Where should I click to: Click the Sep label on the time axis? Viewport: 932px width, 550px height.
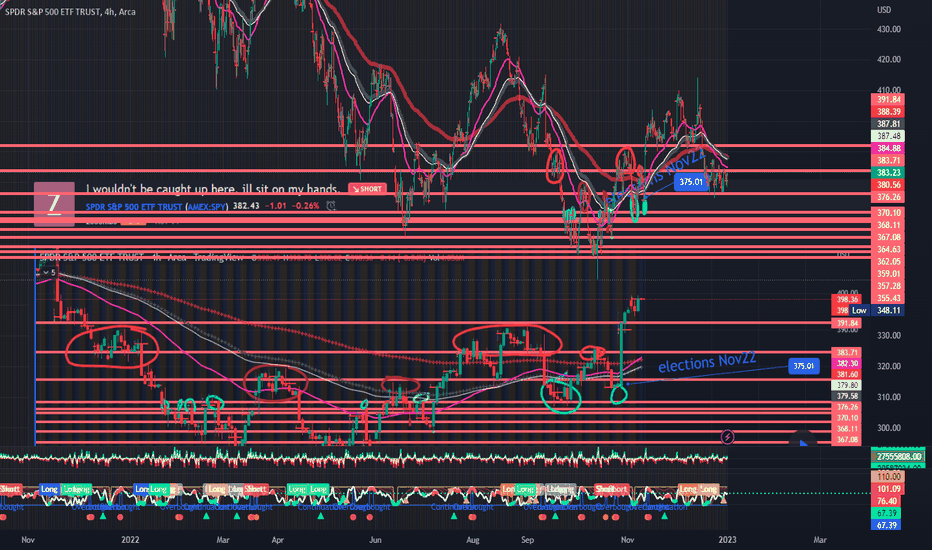coord(527,540)
